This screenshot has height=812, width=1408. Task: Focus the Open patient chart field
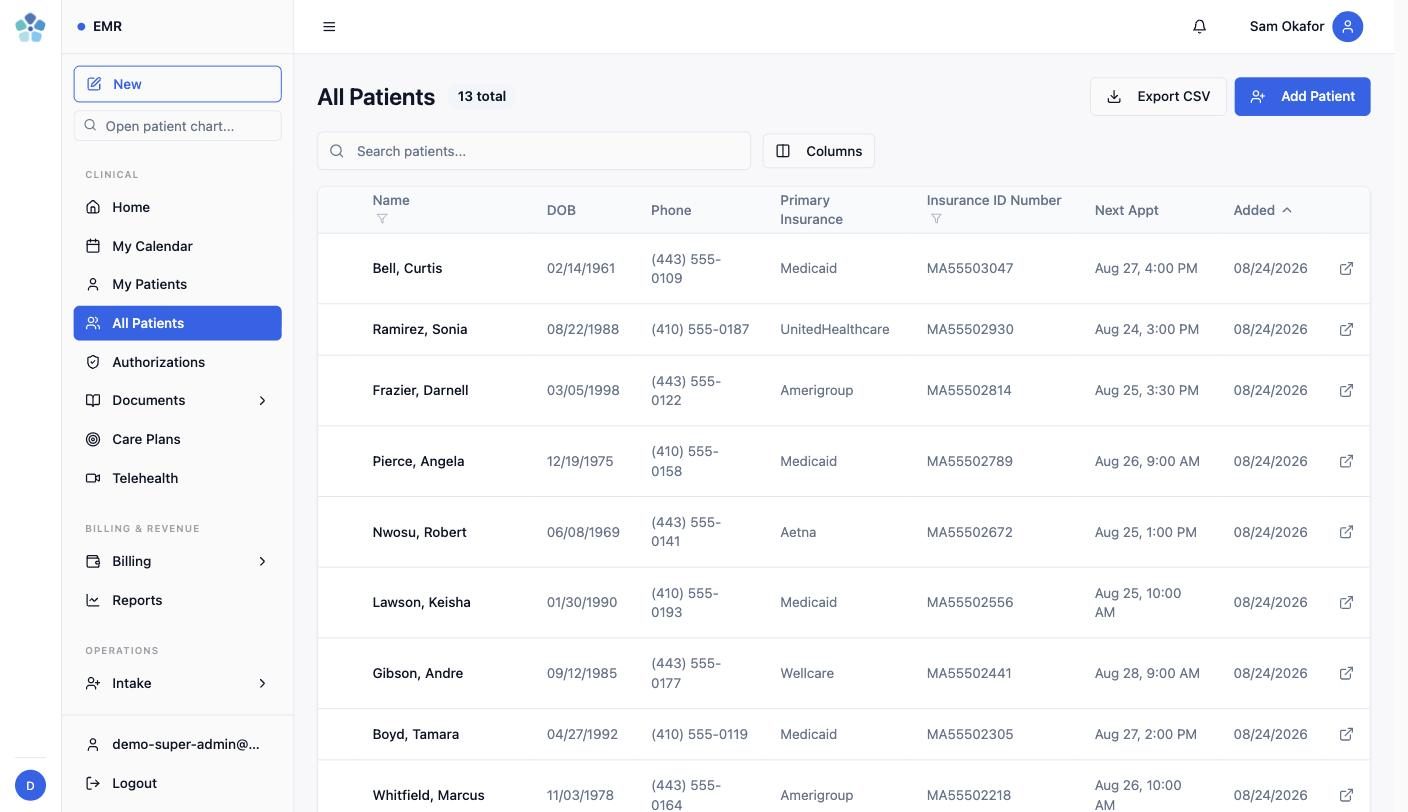tap(177, 126)
